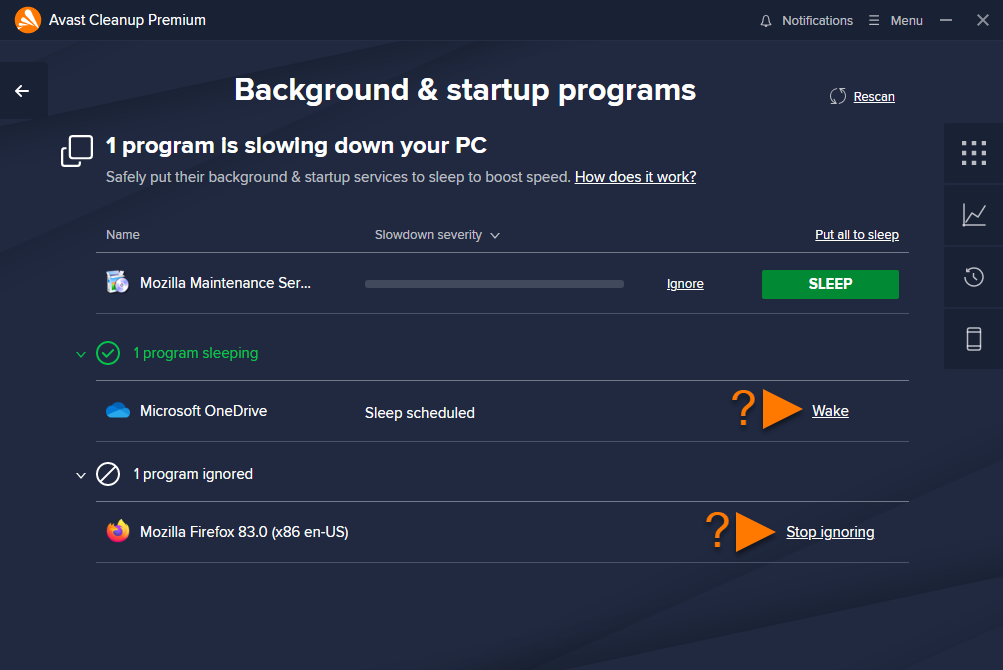Click 'Put all to sleep' link

point(857,235)
